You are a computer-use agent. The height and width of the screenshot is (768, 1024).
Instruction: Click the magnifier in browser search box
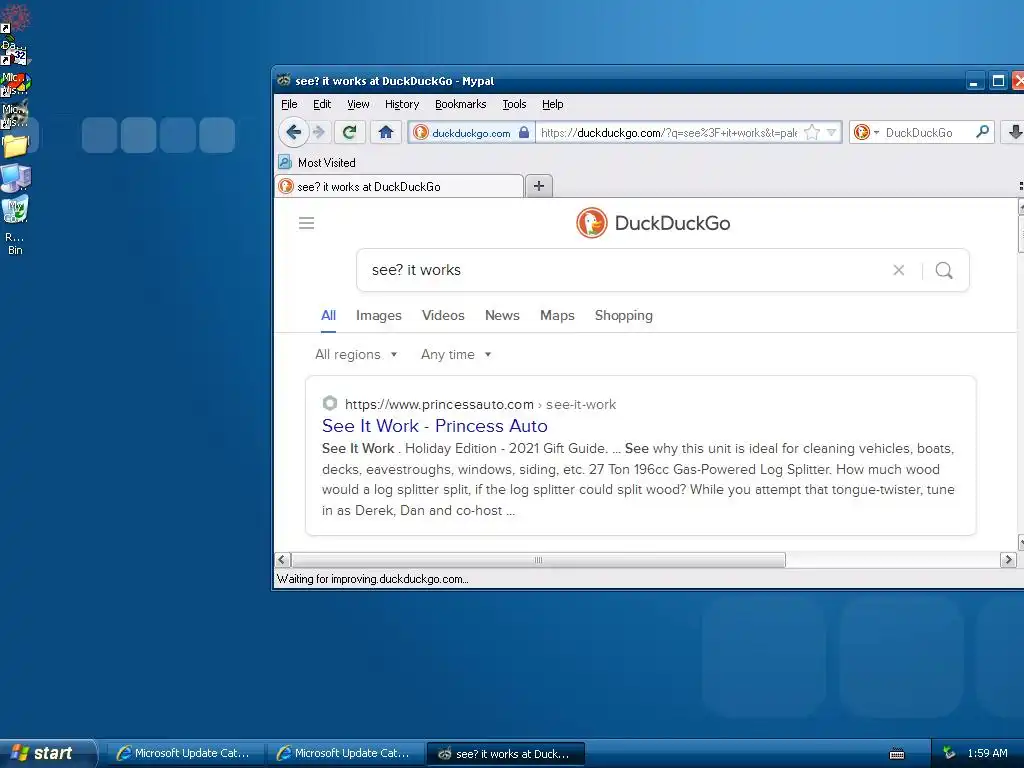coord(982,132)
